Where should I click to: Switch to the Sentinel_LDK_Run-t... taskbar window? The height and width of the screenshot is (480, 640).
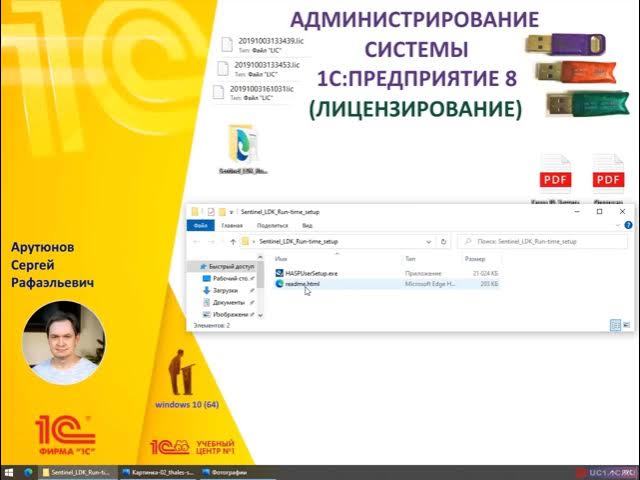point(76,473)
